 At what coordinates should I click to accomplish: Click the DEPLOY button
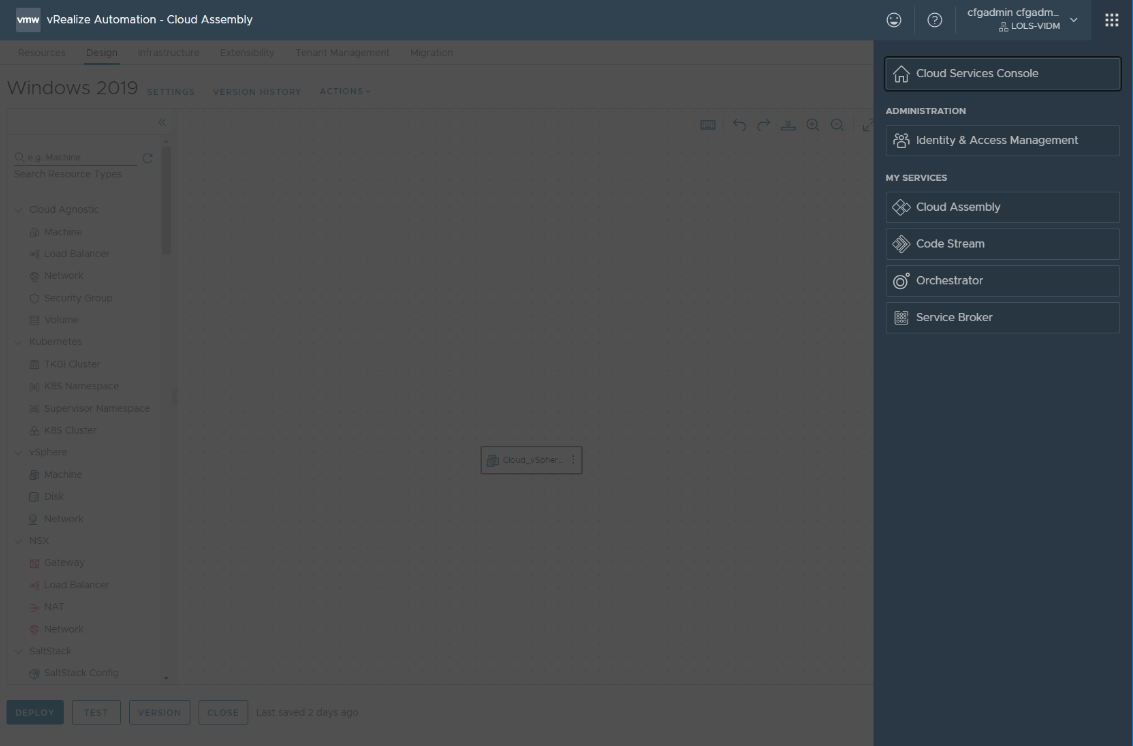[x=35, y=713]
